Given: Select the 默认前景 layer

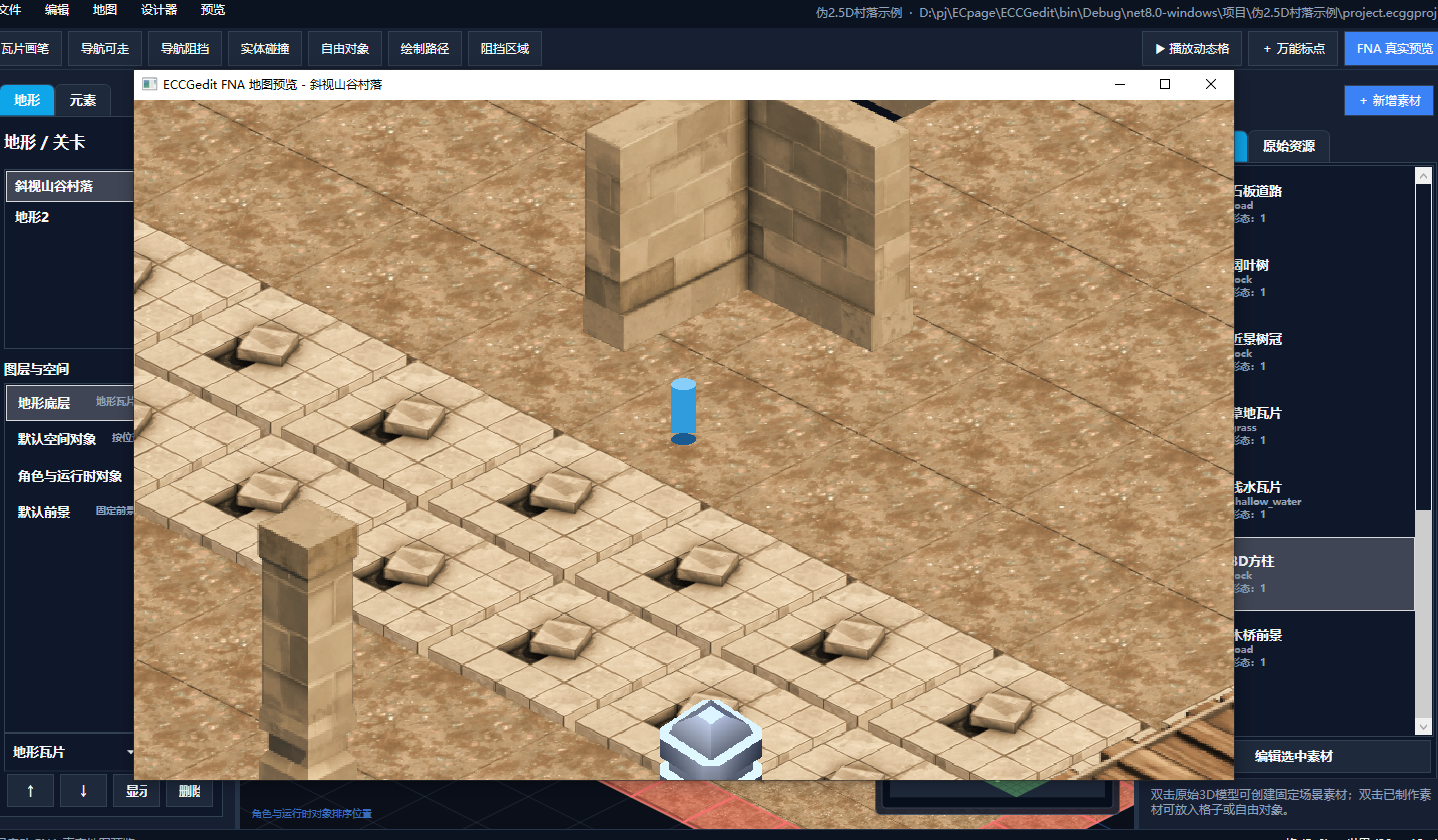Looking at the screenshot, I should [x=70, y=512].
